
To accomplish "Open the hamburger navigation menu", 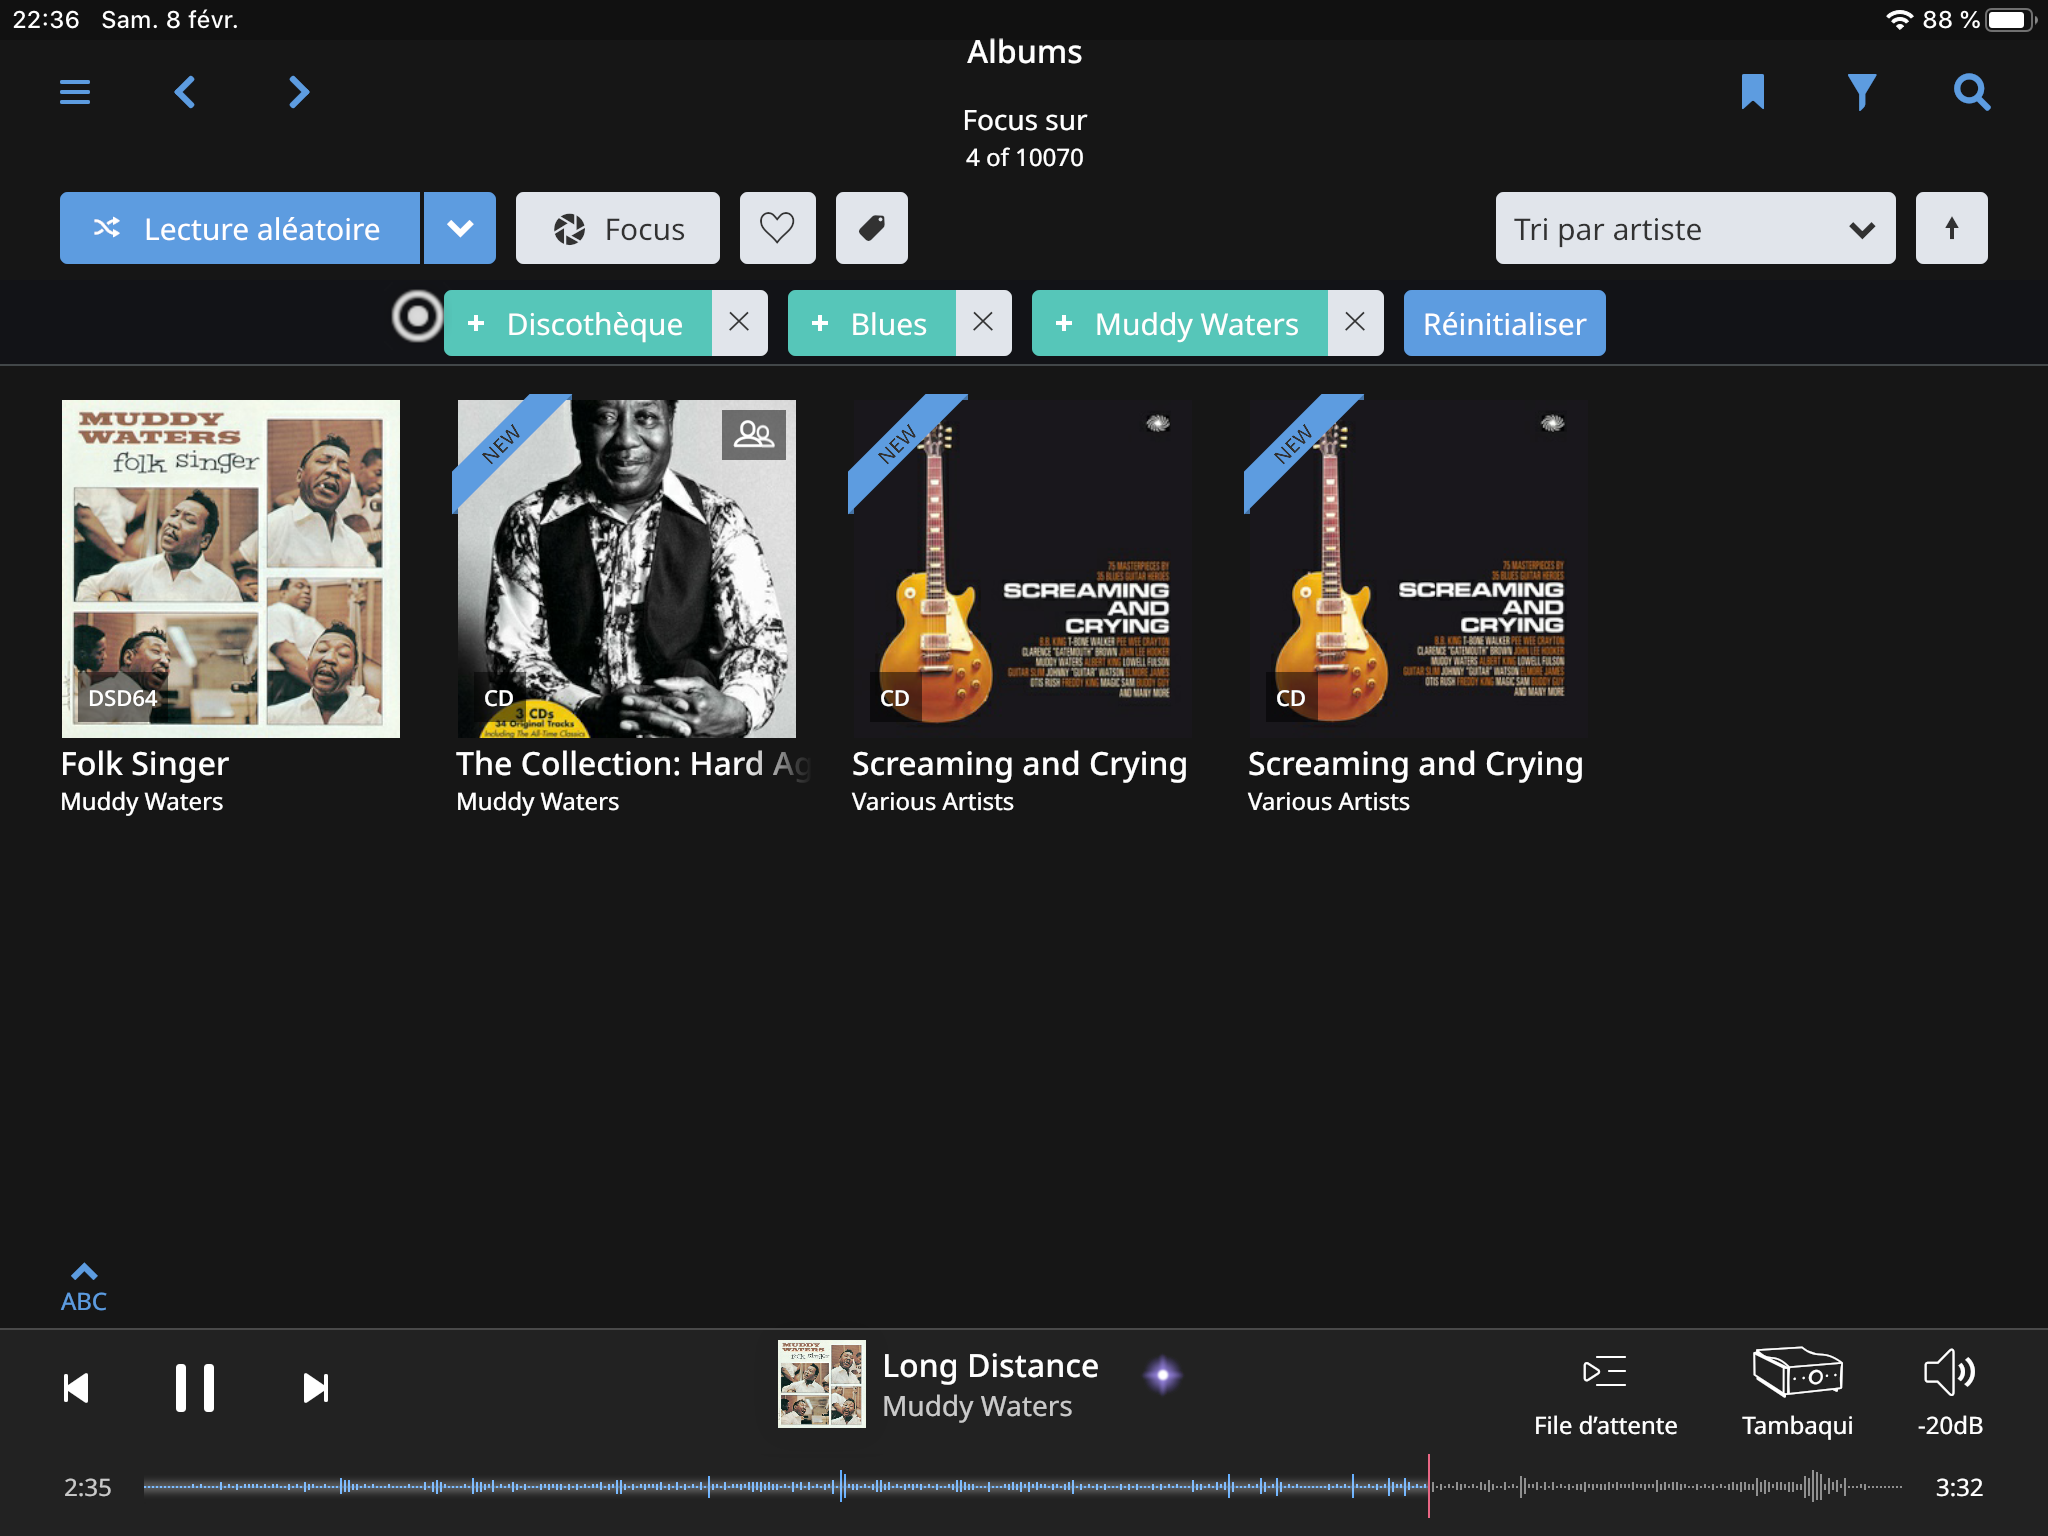I will point(75,92).
